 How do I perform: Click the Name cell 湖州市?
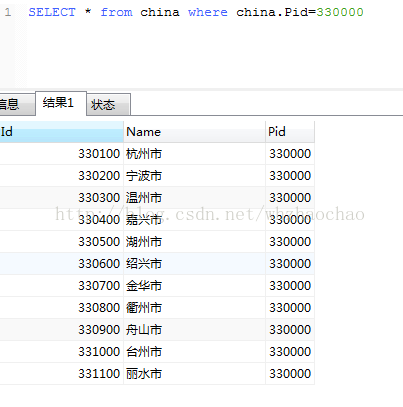pos(194,242)
